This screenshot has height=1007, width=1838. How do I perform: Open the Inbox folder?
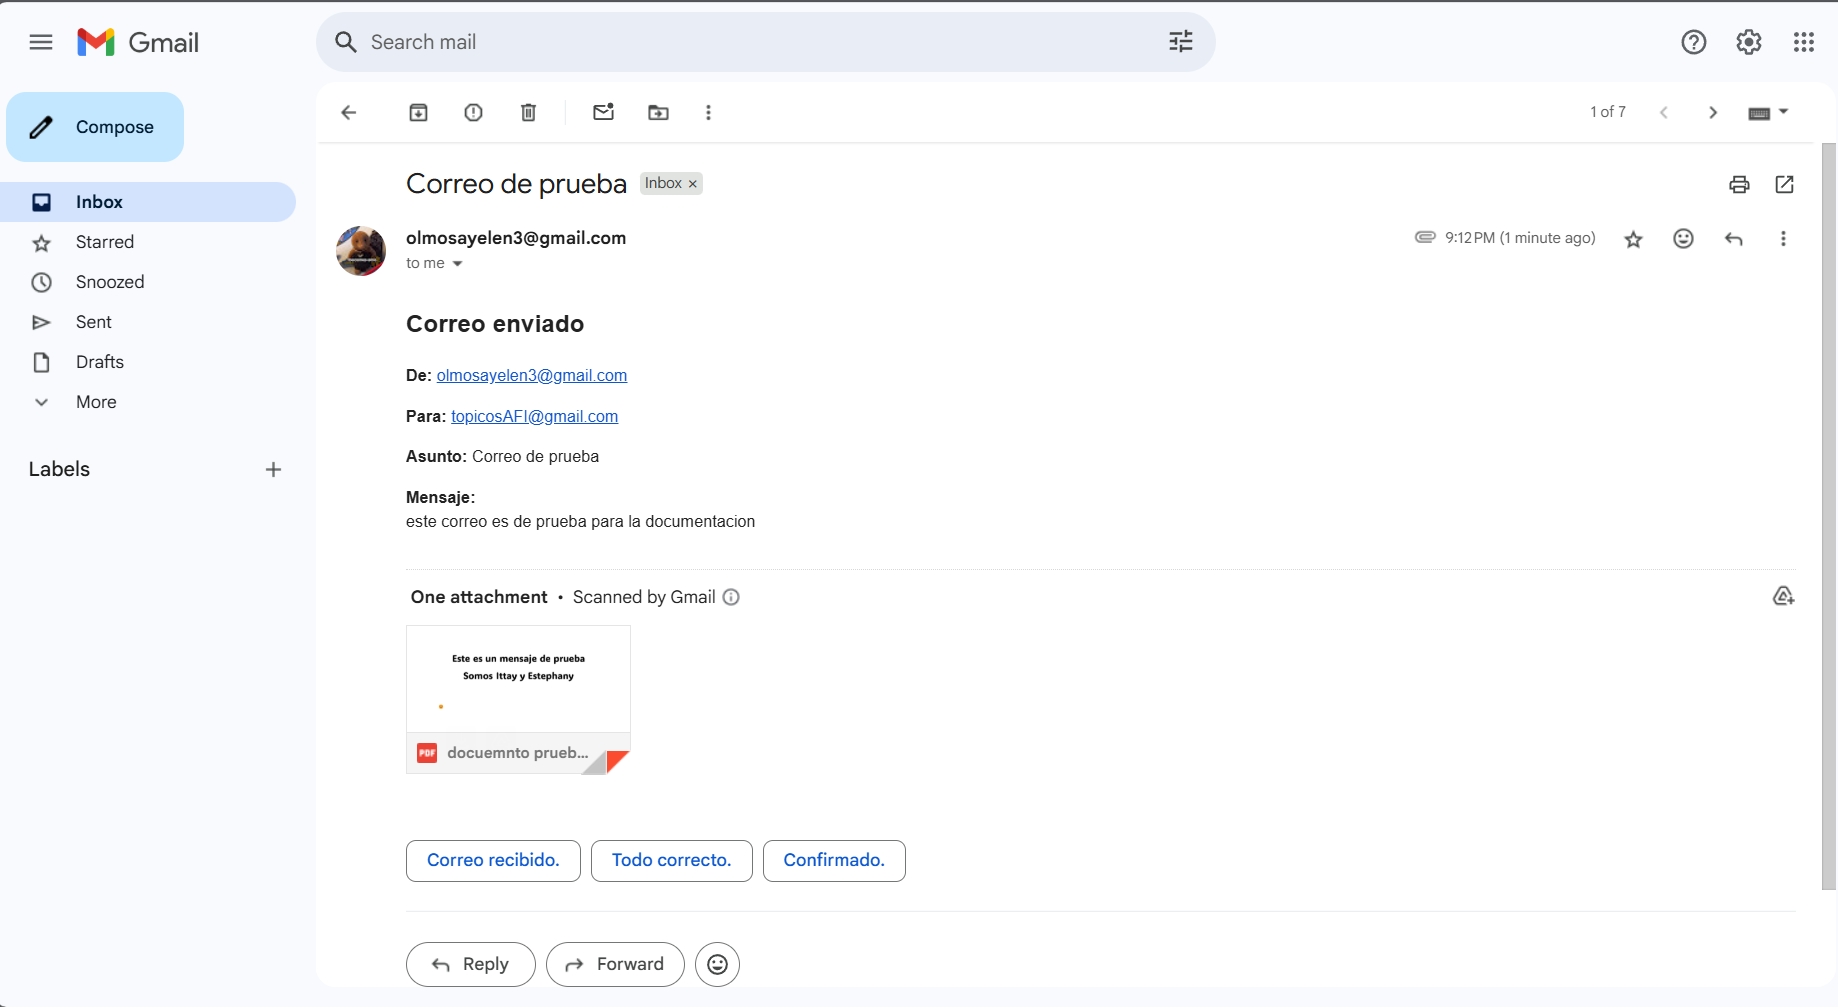pos(148,202)
